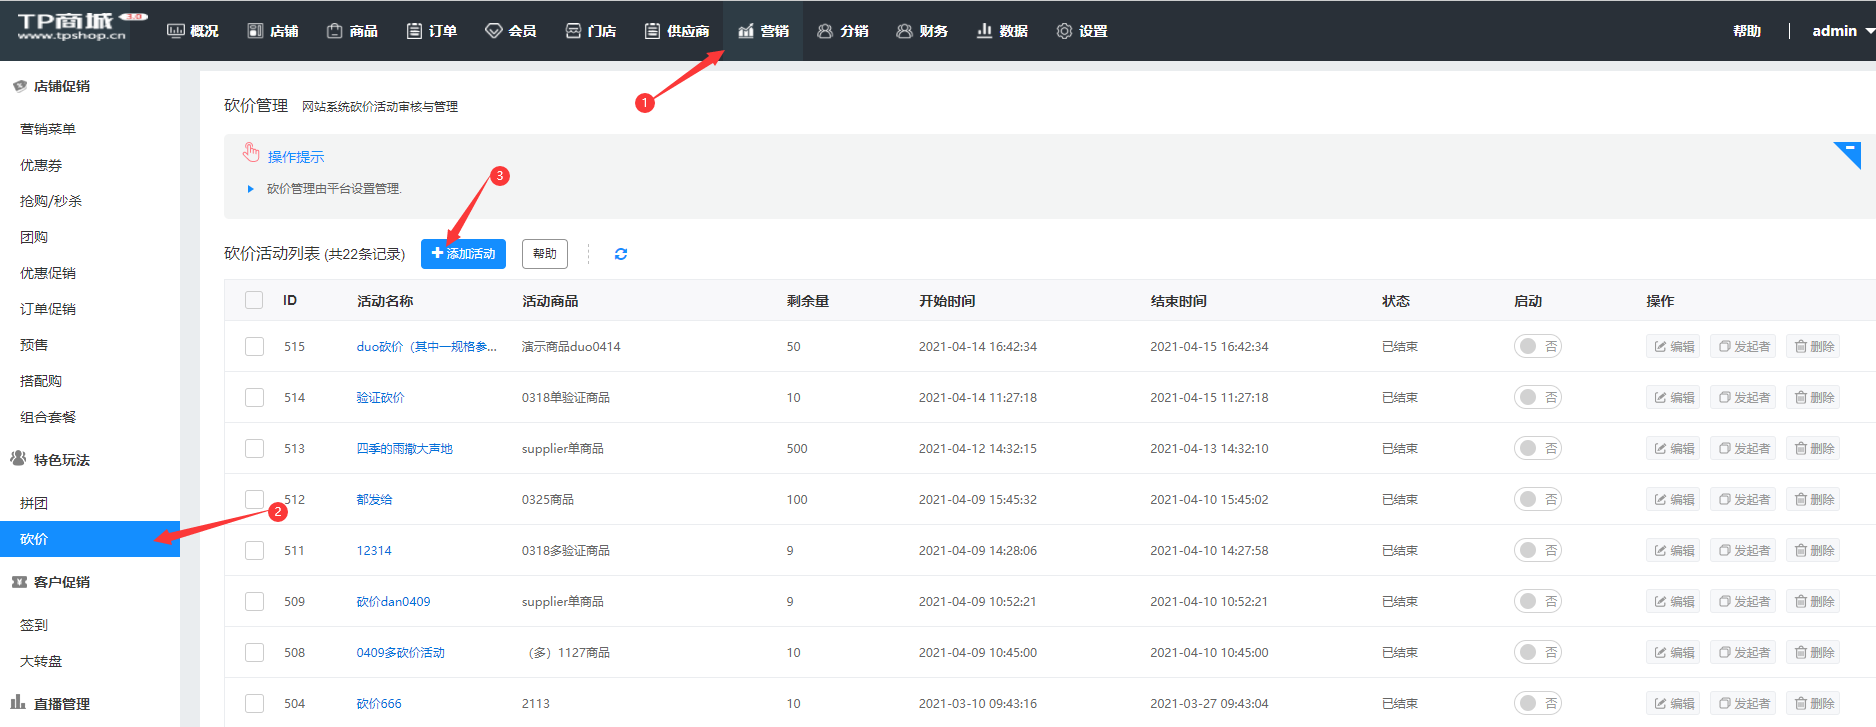Screen dimensions: 1876x727
Task: Open the 验证砍价 activity link
Action: 380,398
